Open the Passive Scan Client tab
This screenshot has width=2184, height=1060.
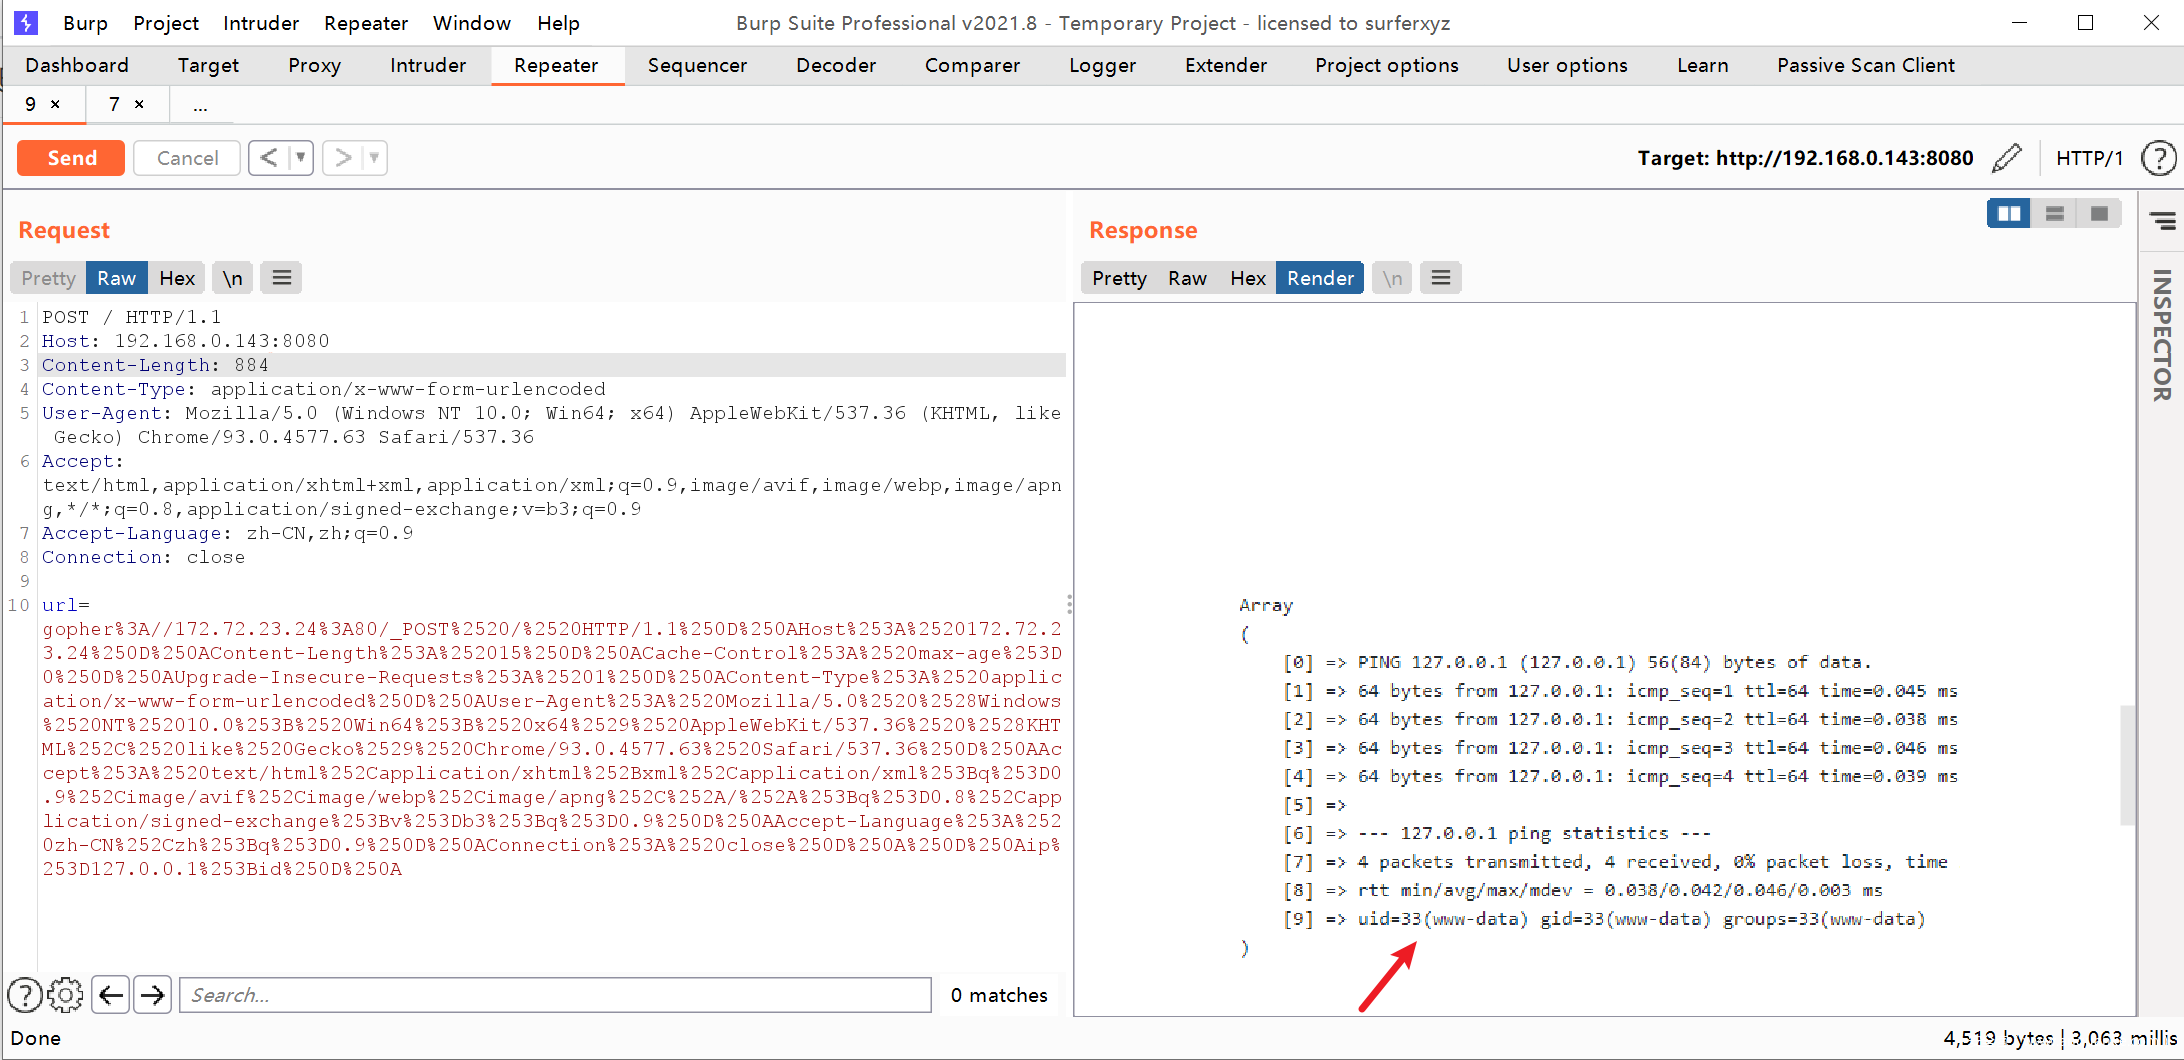coord(1865,65)
